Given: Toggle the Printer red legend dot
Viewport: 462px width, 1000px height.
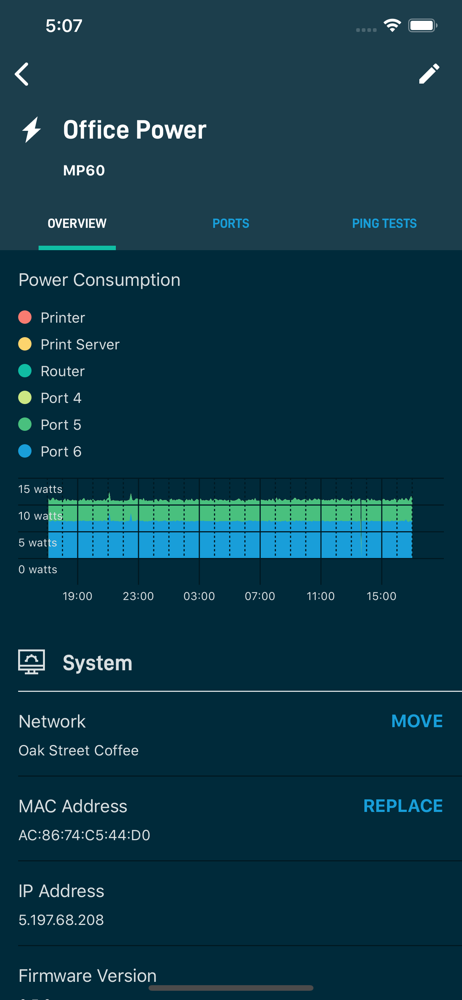Looking at the screenshot, I should click(x=26, y=317).
